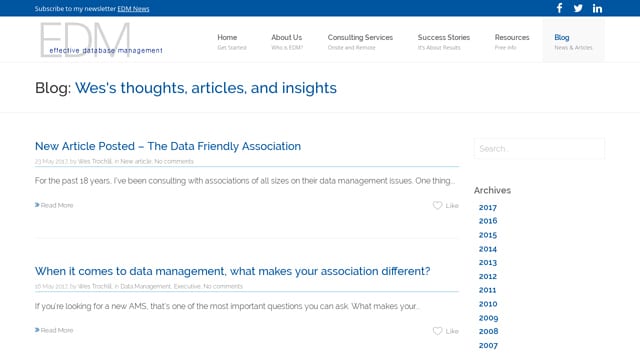This screenshot has width=640, height=360.
Task: Open the 2016 archive
Action: 488,221
